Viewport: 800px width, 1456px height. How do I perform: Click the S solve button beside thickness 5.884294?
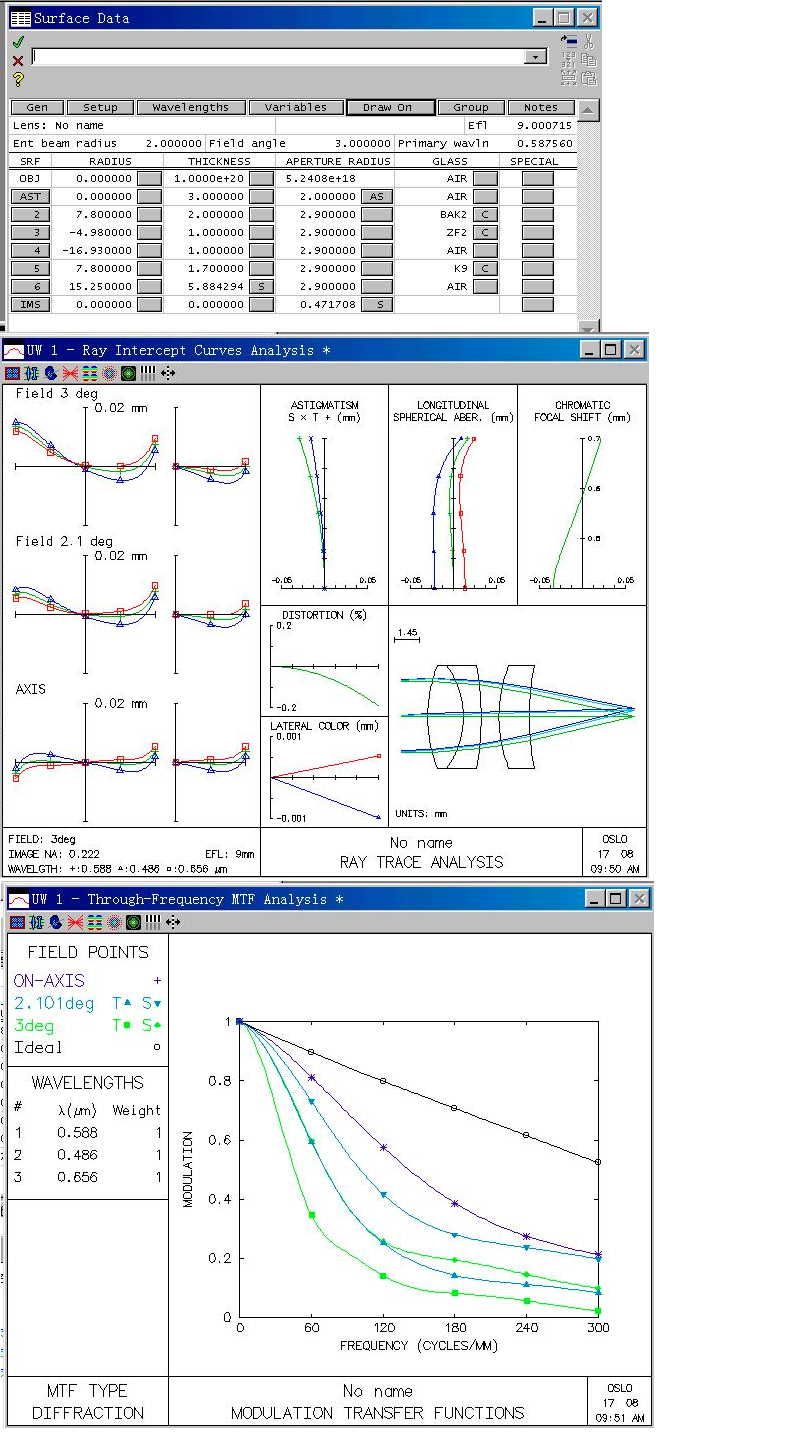point(261,286)
